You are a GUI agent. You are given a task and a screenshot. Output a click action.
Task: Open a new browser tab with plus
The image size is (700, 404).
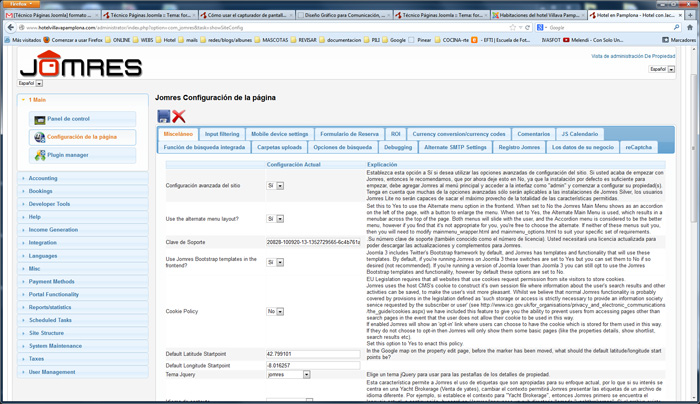coord(691,15)
